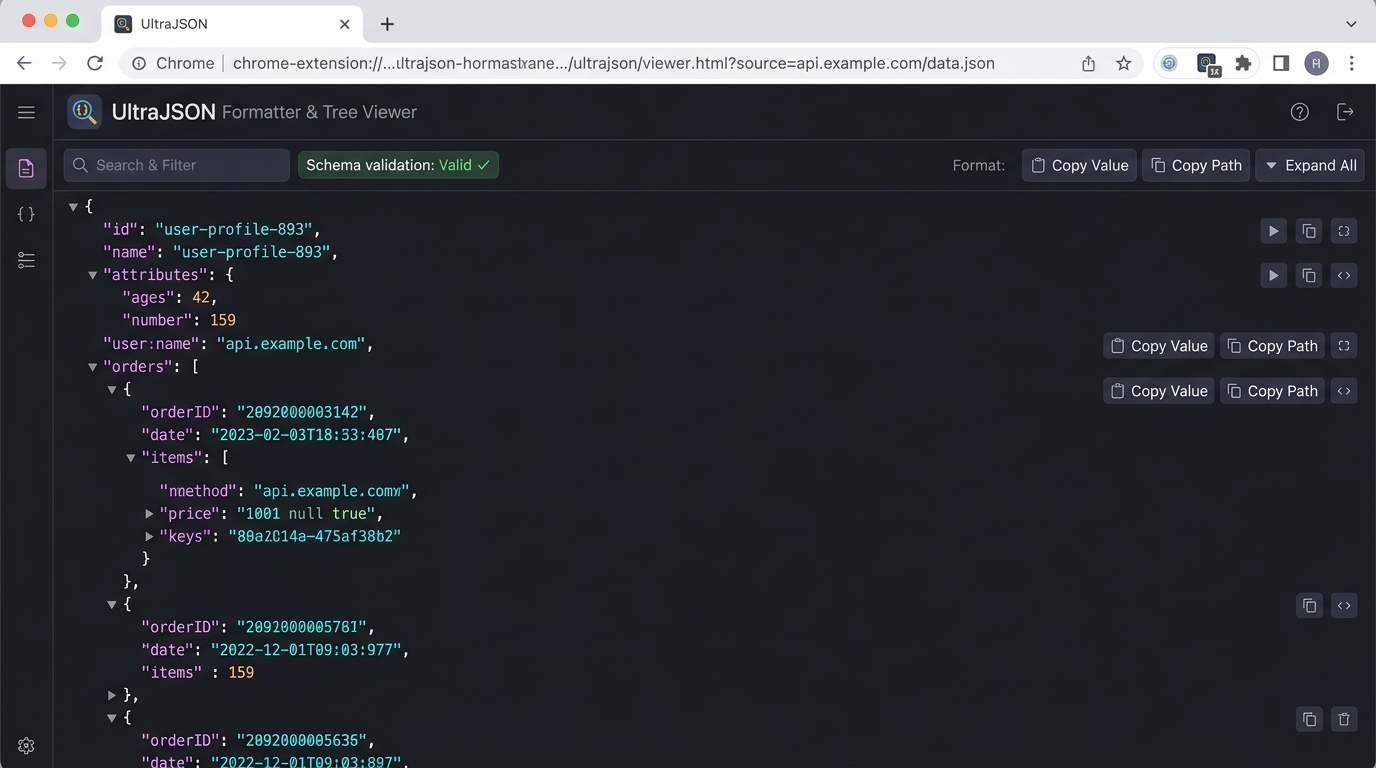Collapse the object above orderID 2092000005636
This screenshot has width=1376, height=768.
tap(111, 718)
